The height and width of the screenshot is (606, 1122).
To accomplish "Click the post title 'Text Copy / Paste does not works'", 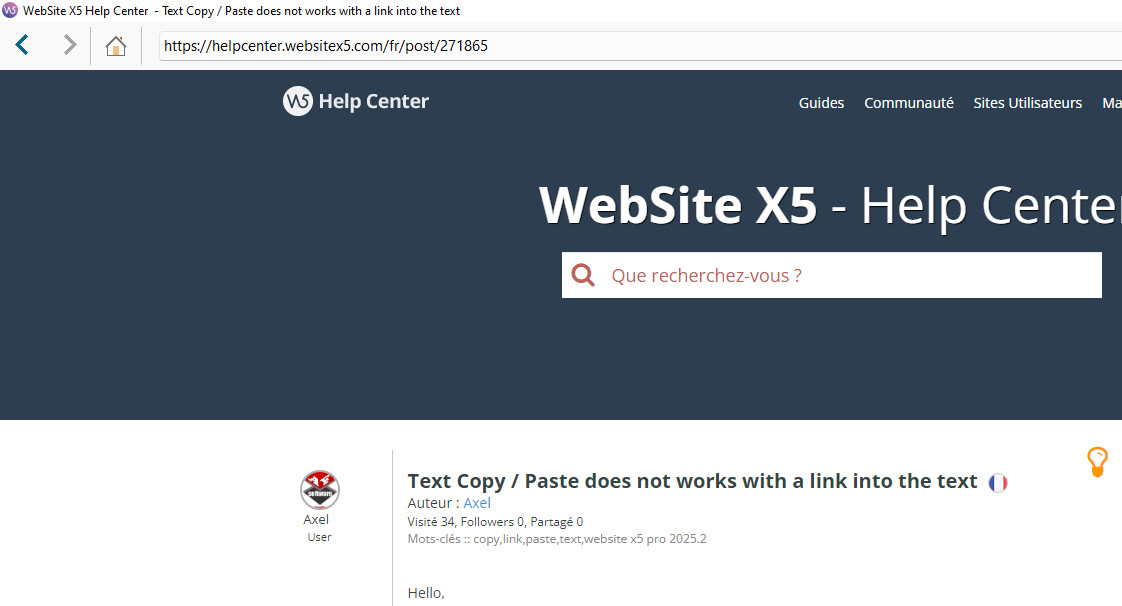I will tap(692, 481).
